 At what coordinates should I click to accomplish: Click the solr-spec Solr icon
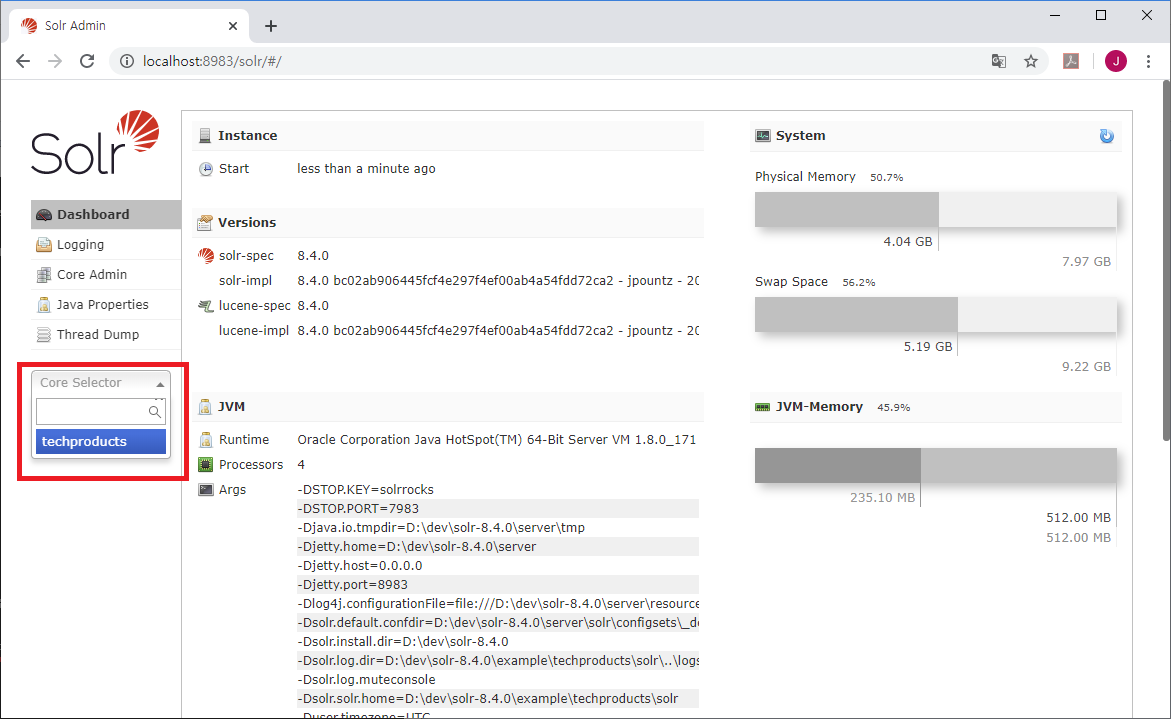click(x=205, y=255)
